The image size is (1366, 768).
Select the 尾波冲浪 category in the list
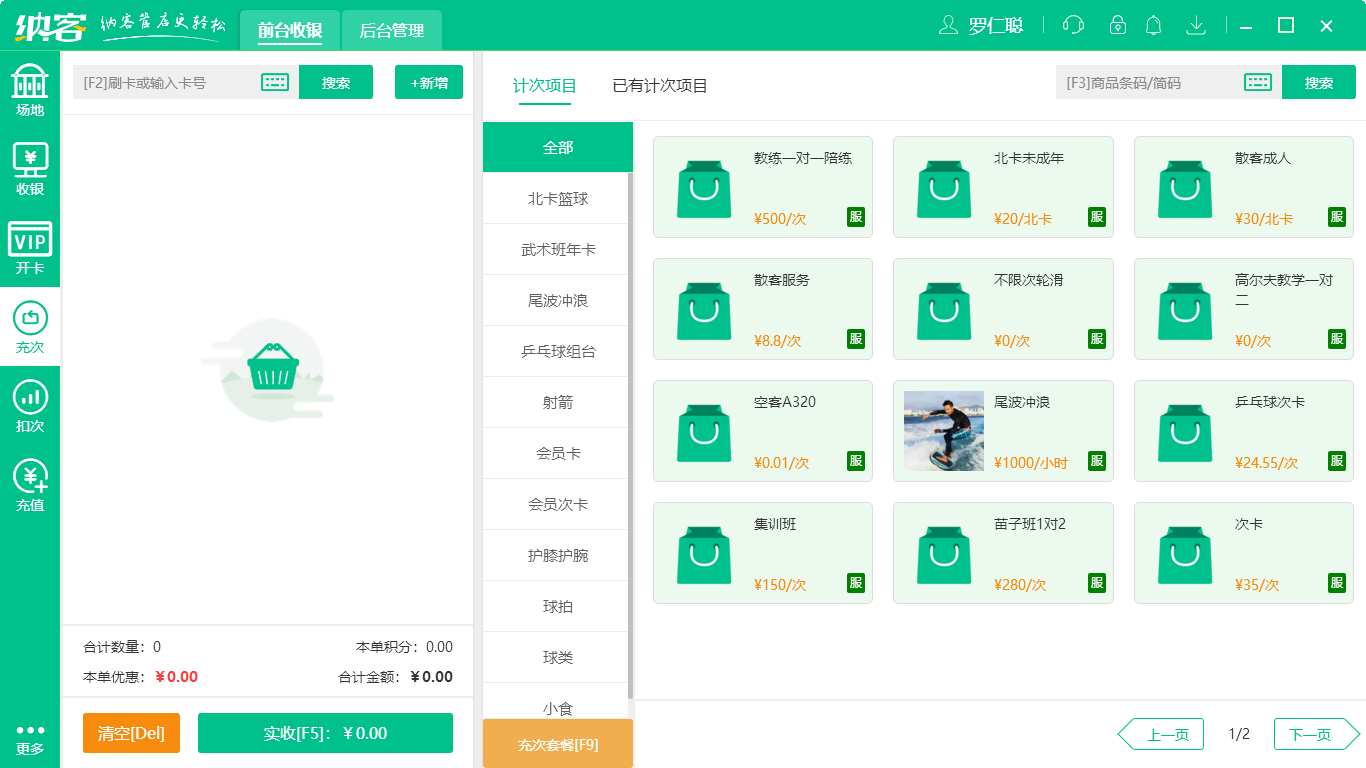[x=556, y=300]
